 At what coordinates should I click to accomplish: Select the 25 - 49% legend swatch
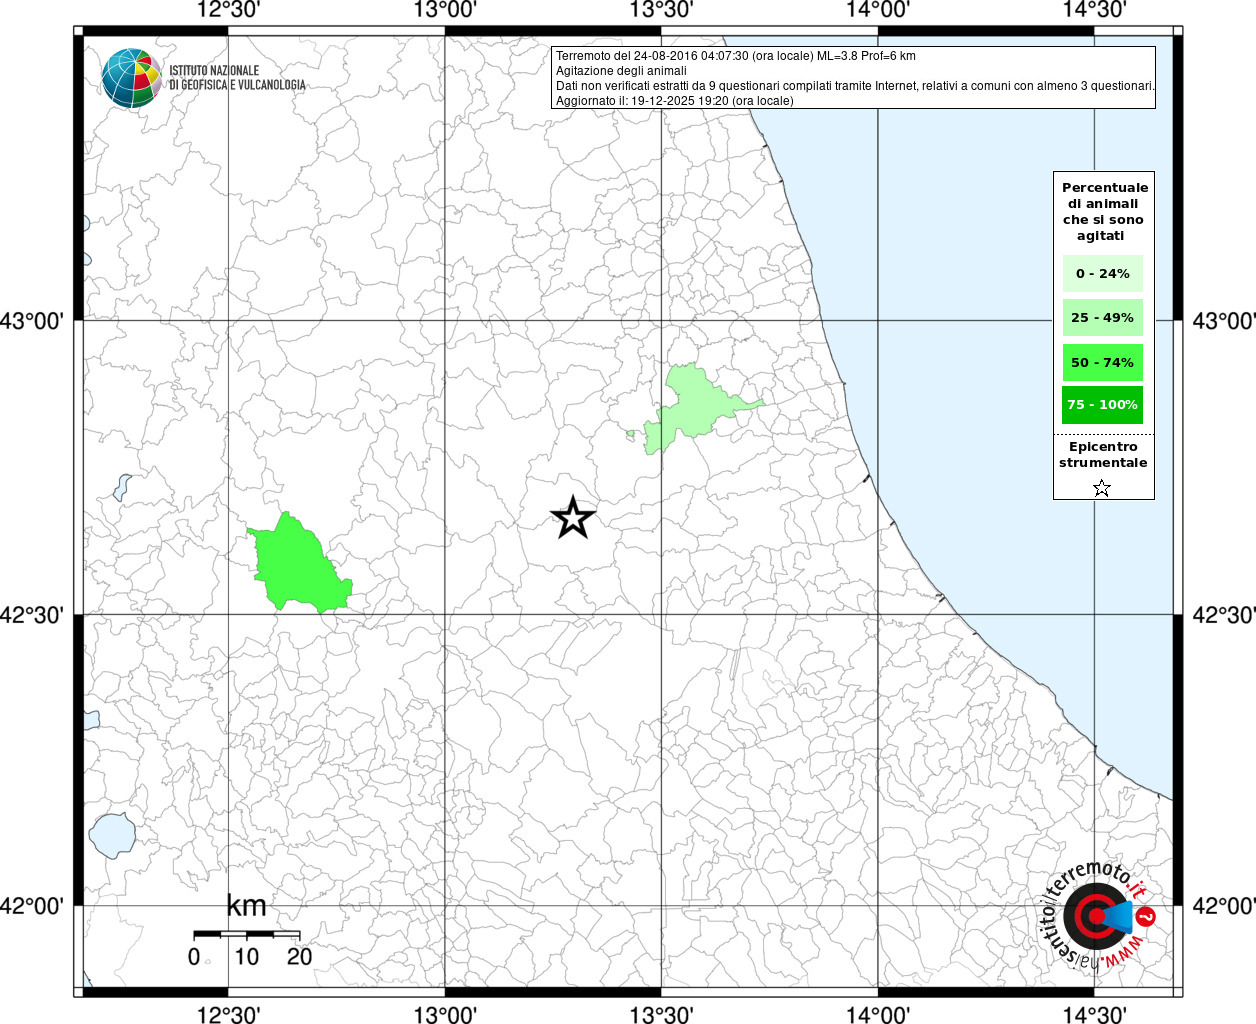click(x=1103, y=317)
